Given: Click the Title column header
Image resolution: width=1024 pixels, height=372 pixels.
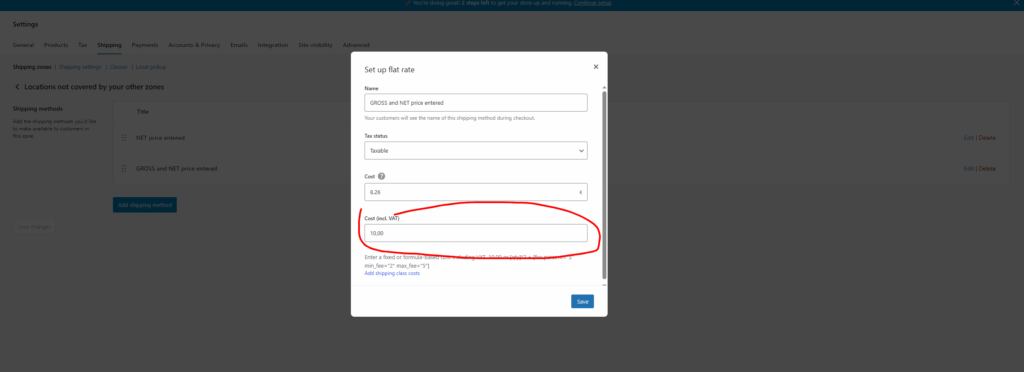Looking at the screenshot, I should pyautogui.click(x=142, y=112).
